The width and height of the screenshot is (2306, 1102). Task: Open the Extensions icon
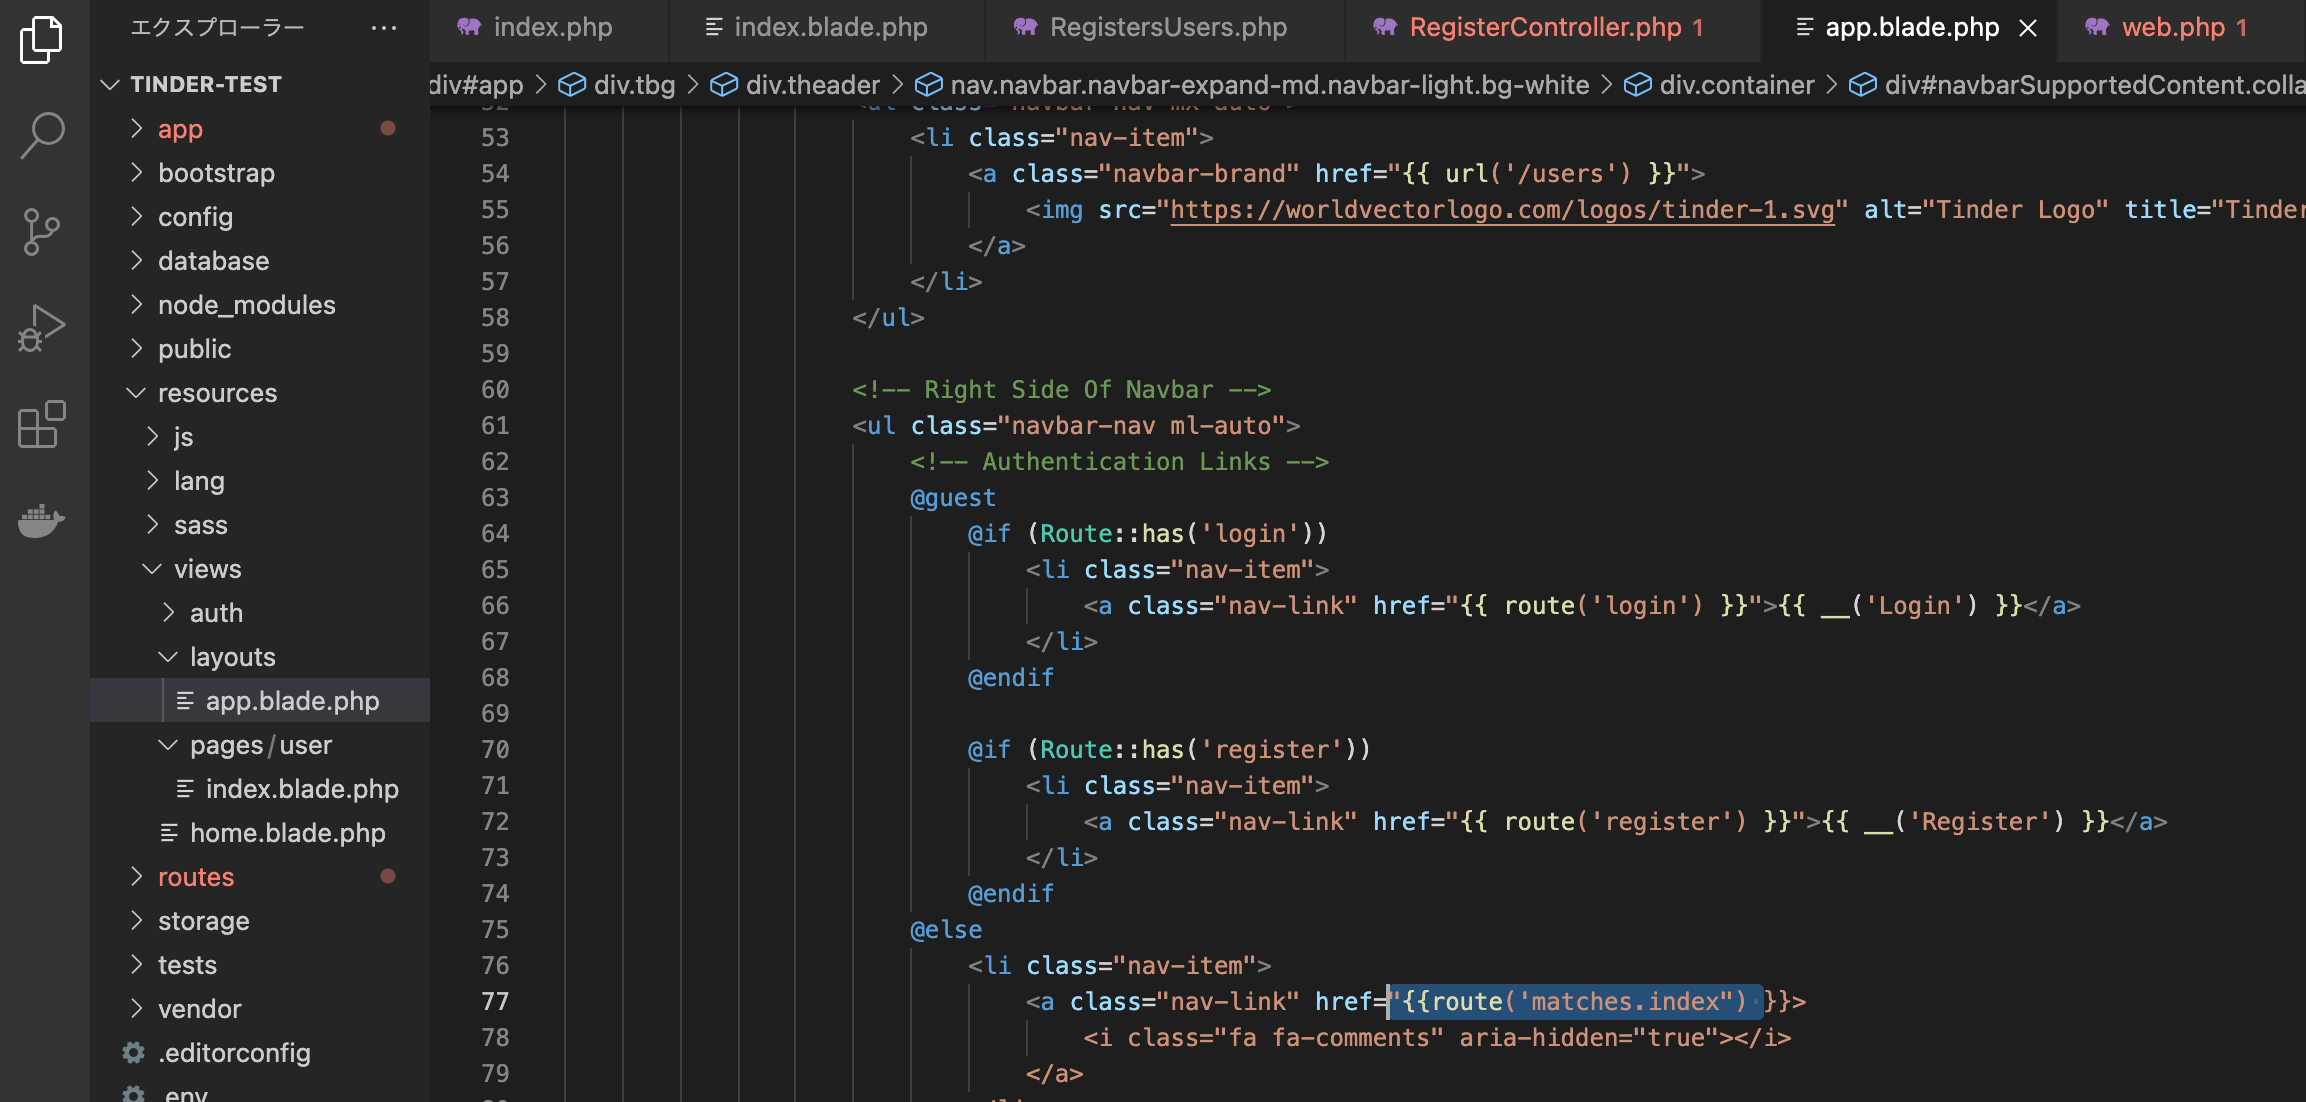pyautogui.click(x=40, y=425)
